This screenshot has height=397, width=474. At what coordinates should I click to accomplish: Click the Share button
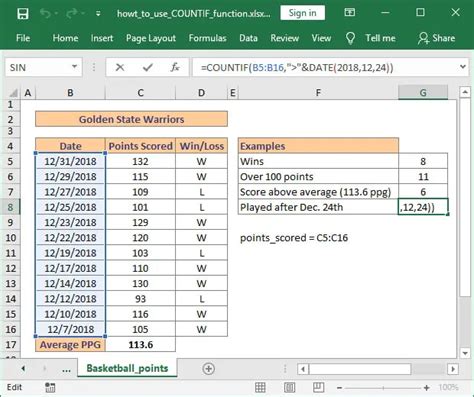point(436,38)
